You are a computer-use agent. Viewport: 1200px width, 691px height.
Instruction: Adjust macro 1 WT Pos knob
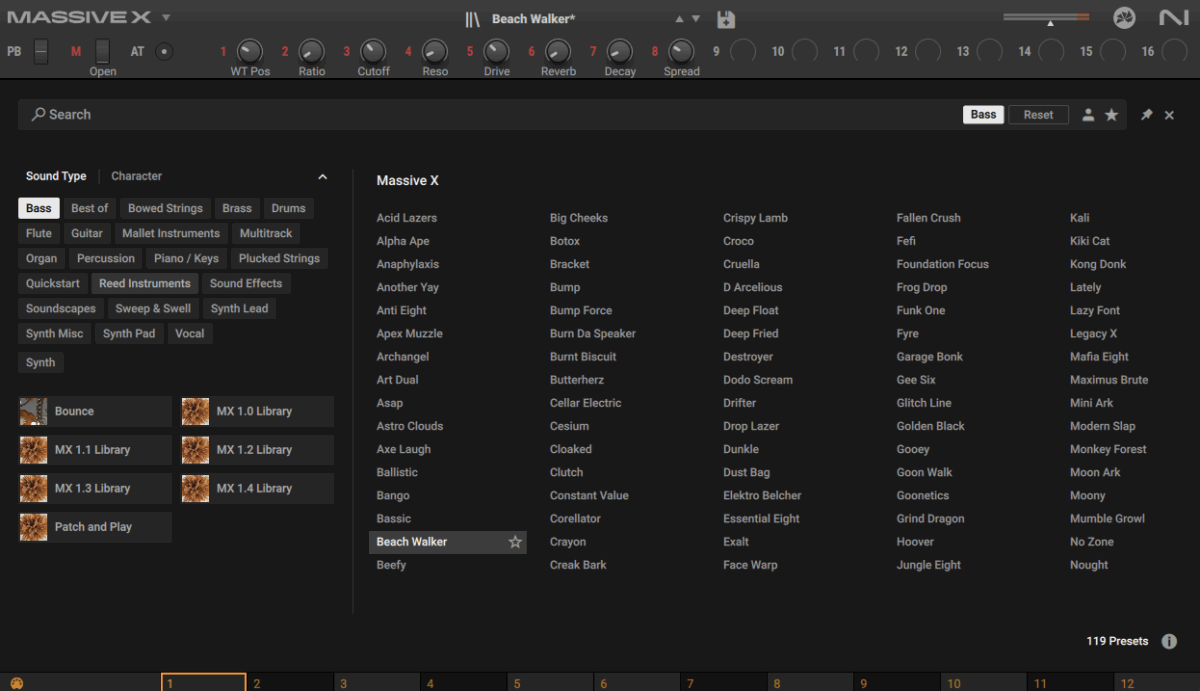pyautogui.click(x=250, y=51)
